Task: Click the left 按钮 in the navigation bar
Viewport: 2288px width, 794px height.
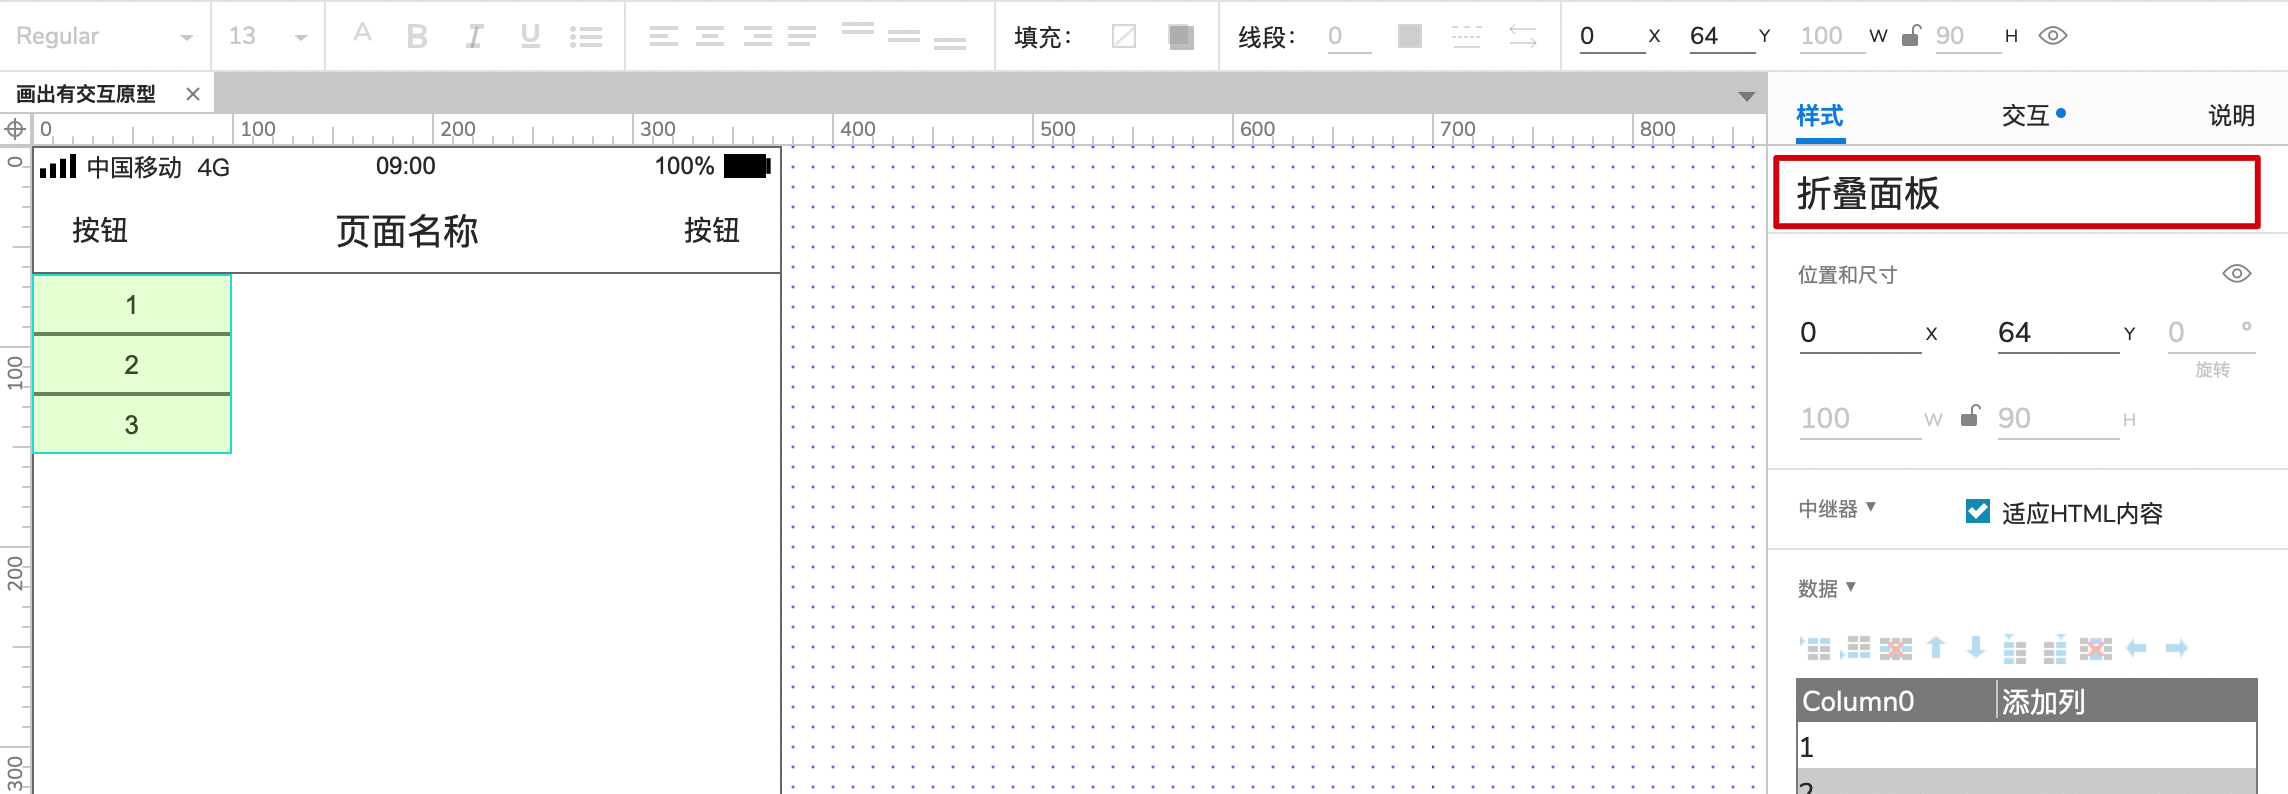Action: [100, 230]
